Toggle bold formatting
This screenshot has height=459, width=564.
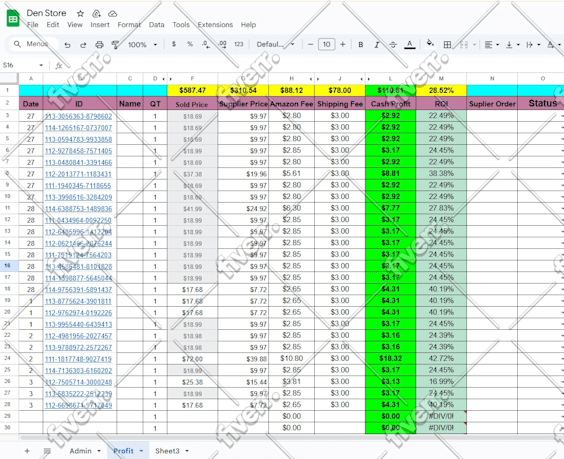coord(360,45)
